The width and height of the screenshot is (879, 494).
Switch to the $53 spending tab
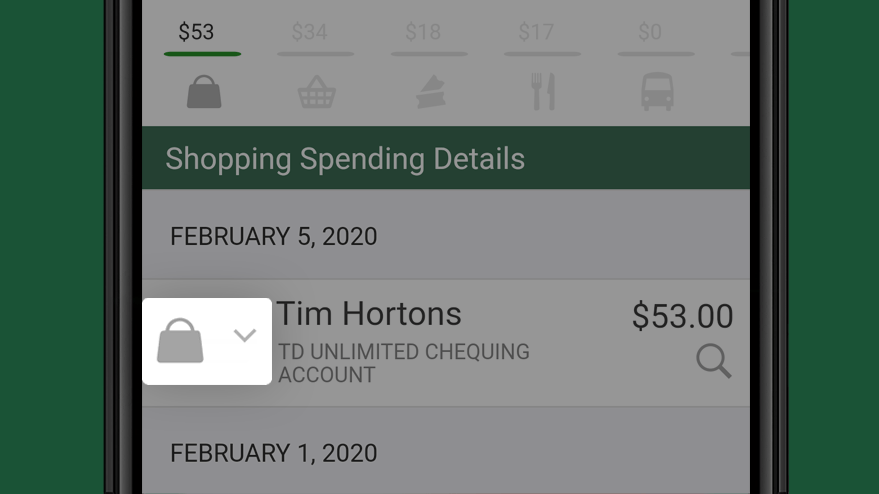196,32
